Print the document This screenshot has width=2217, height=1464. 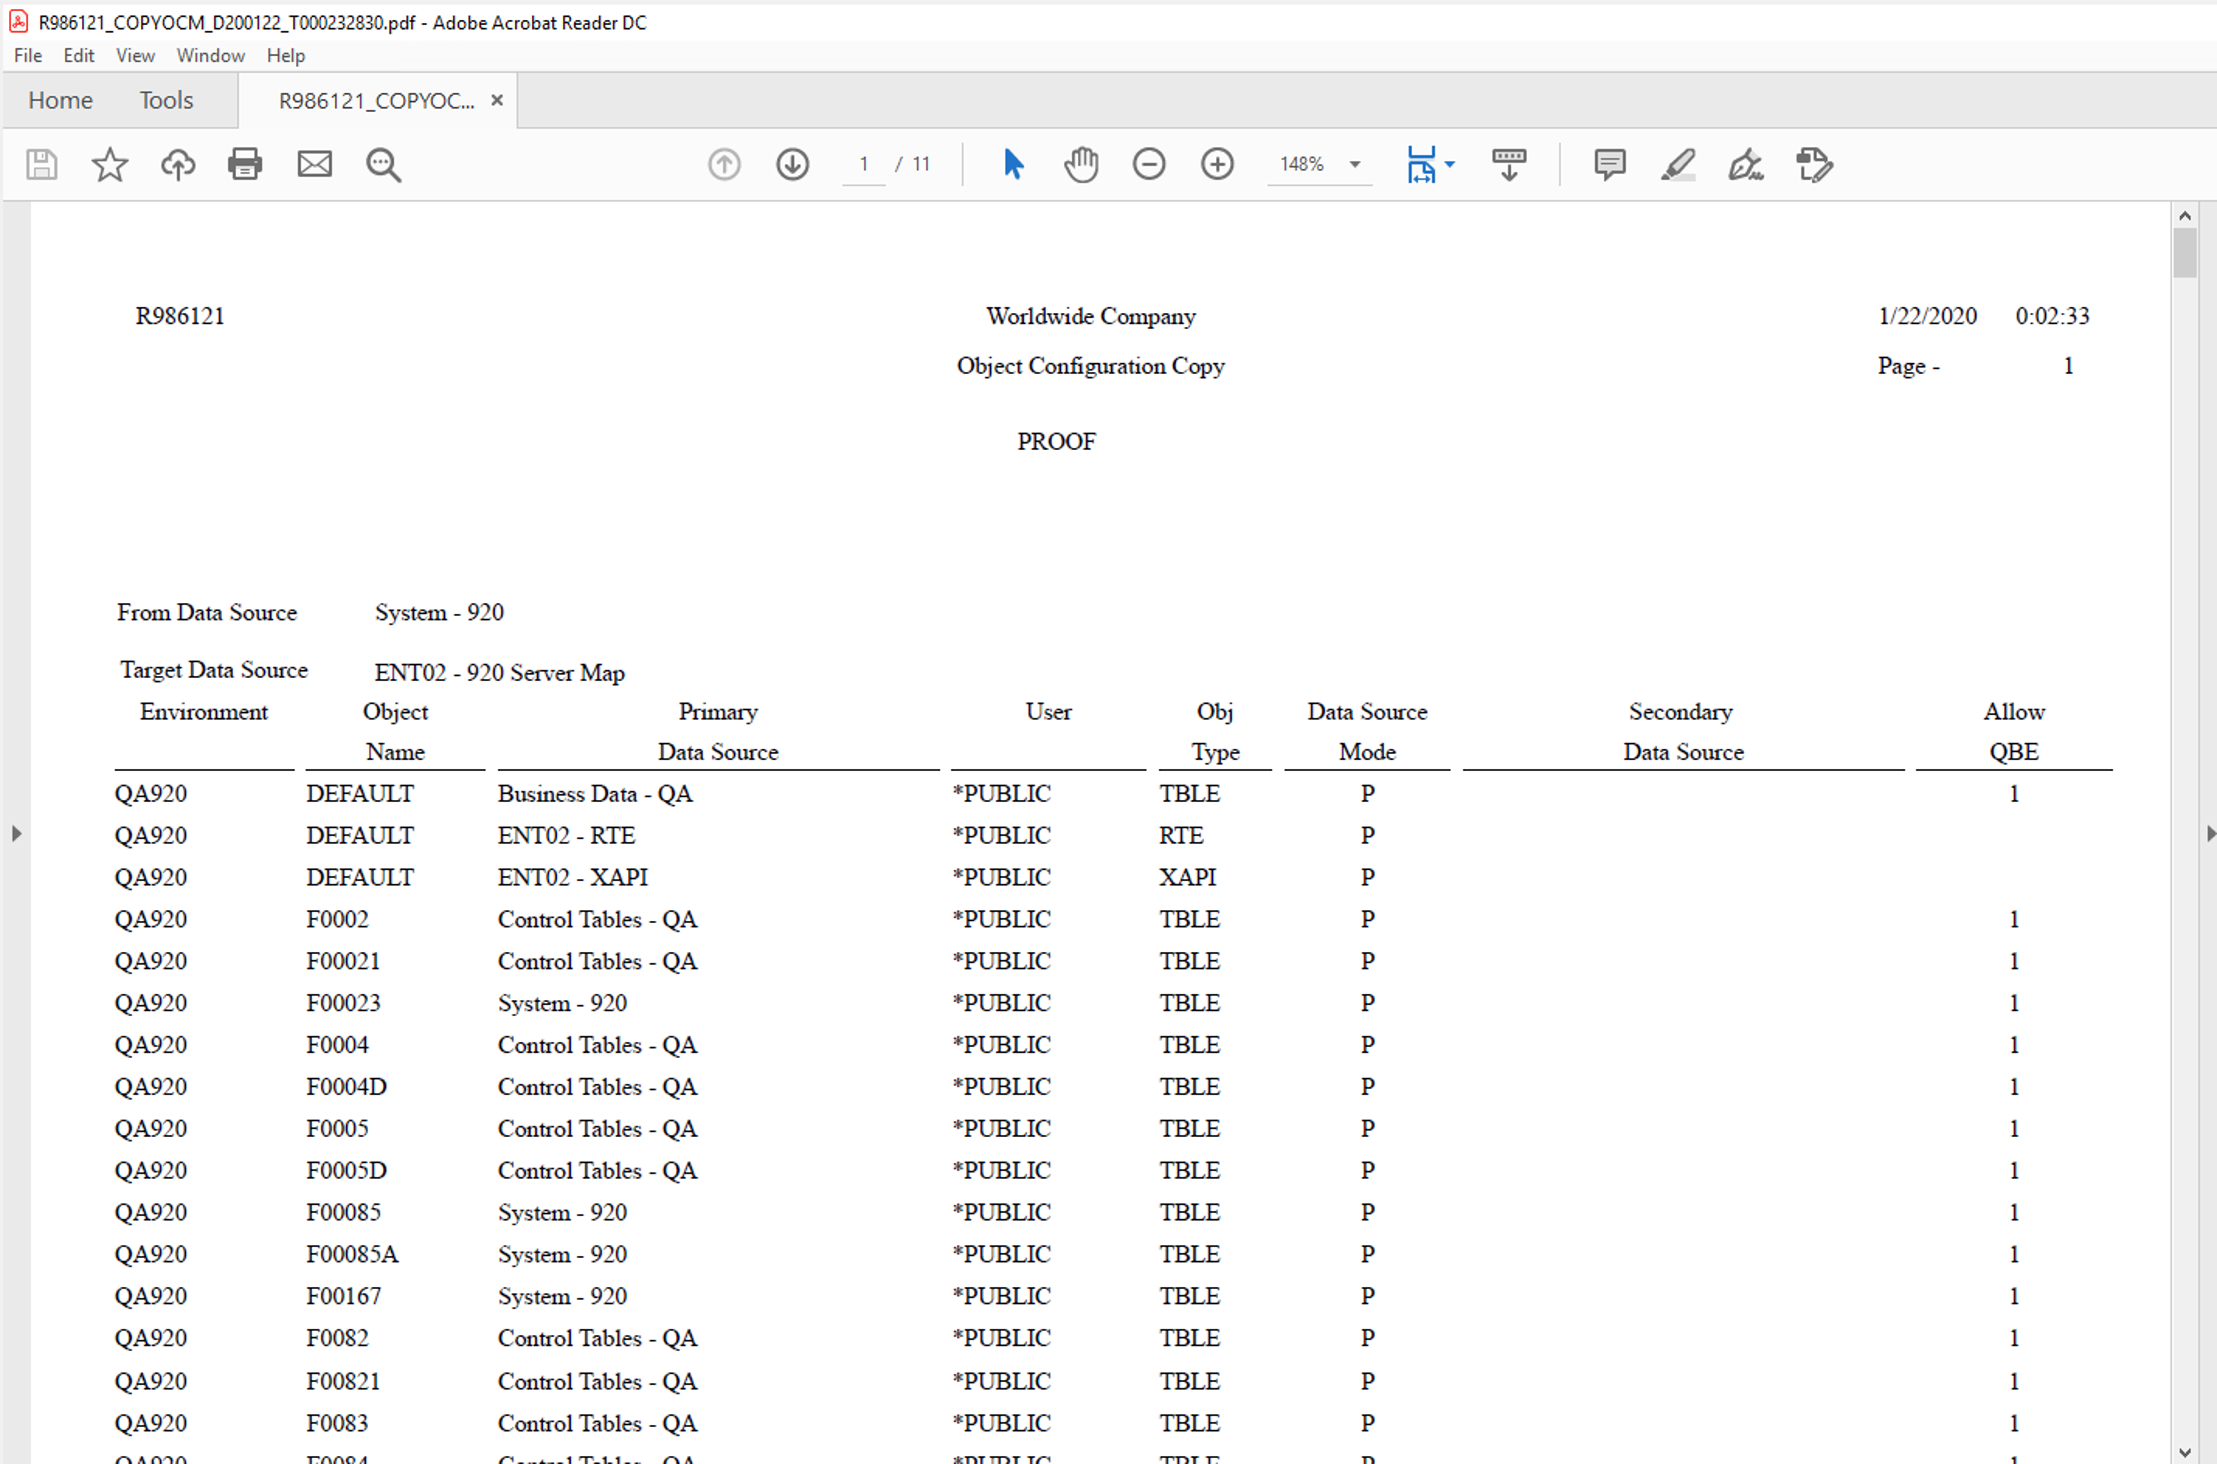tap(245, 164)
